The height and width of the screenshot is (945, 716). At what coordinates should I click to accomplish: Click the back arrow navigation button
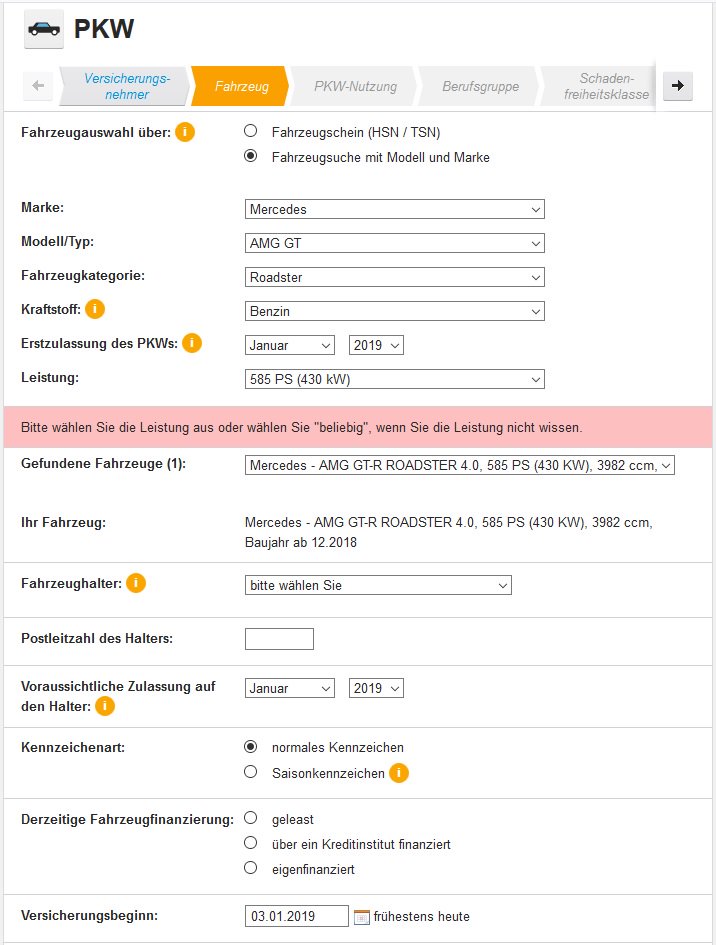click(39, 86)
